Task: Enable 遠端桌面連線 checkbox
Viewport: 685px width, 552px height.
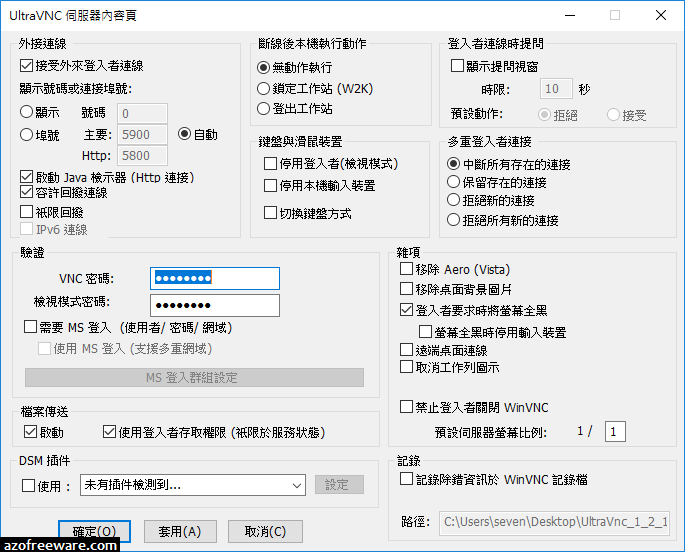Action: click(406, 349)
